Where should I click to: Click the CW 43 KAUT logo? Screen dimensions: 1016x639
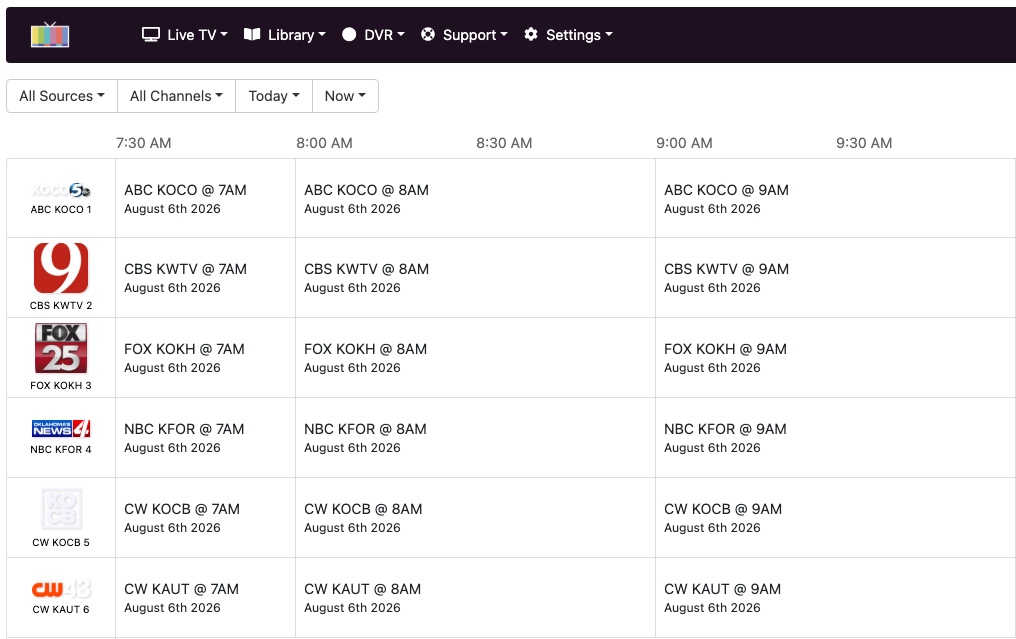click(x=61, y=588)
